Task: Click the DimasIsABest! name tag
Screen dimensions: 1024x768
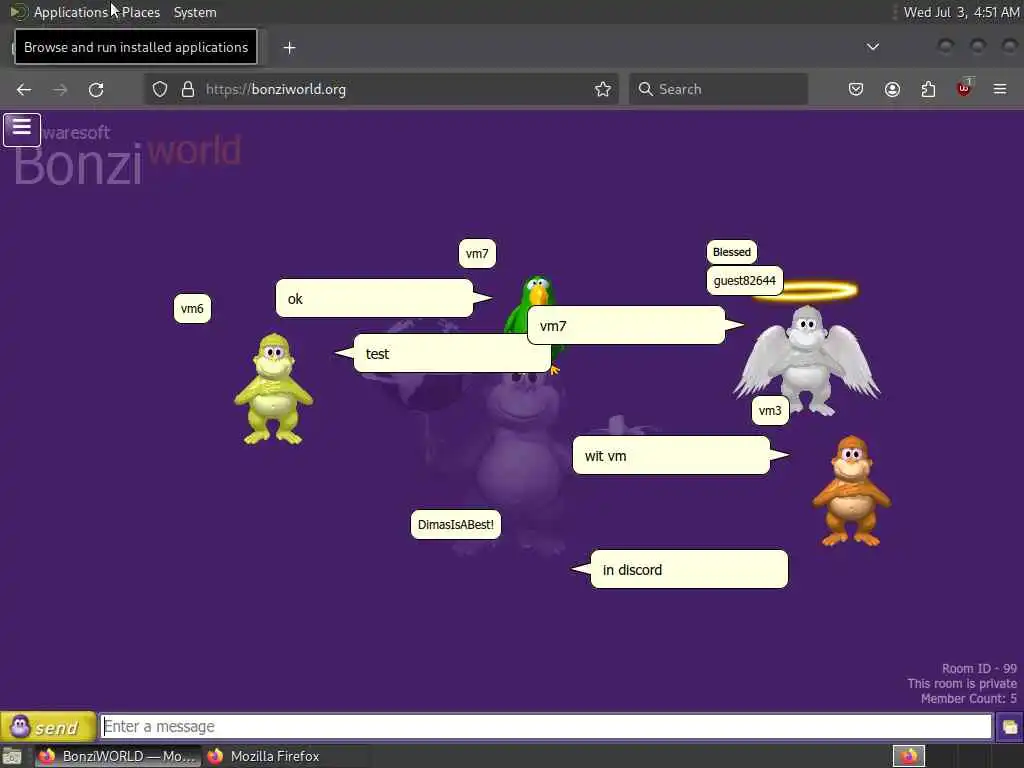Action: pos(456,524)
